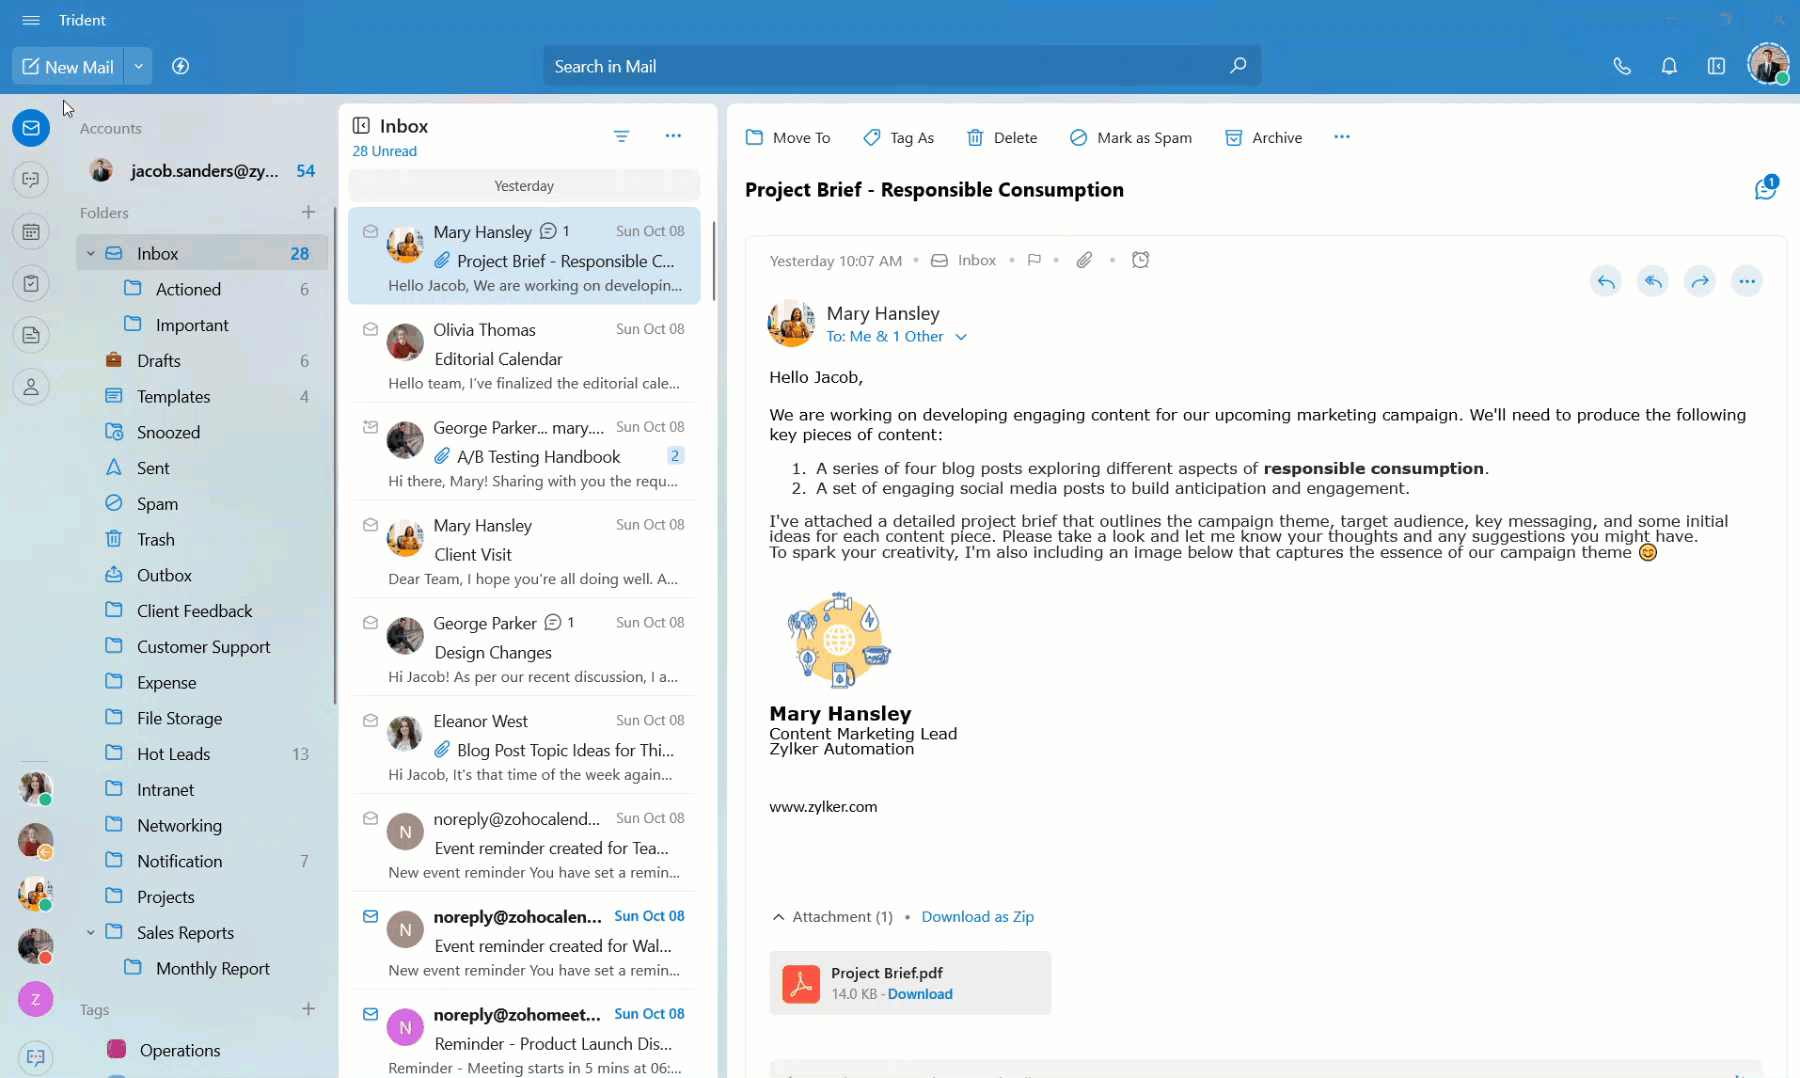
Task: Click Move To in the toolbar
Action: click(x=788, y=138)
